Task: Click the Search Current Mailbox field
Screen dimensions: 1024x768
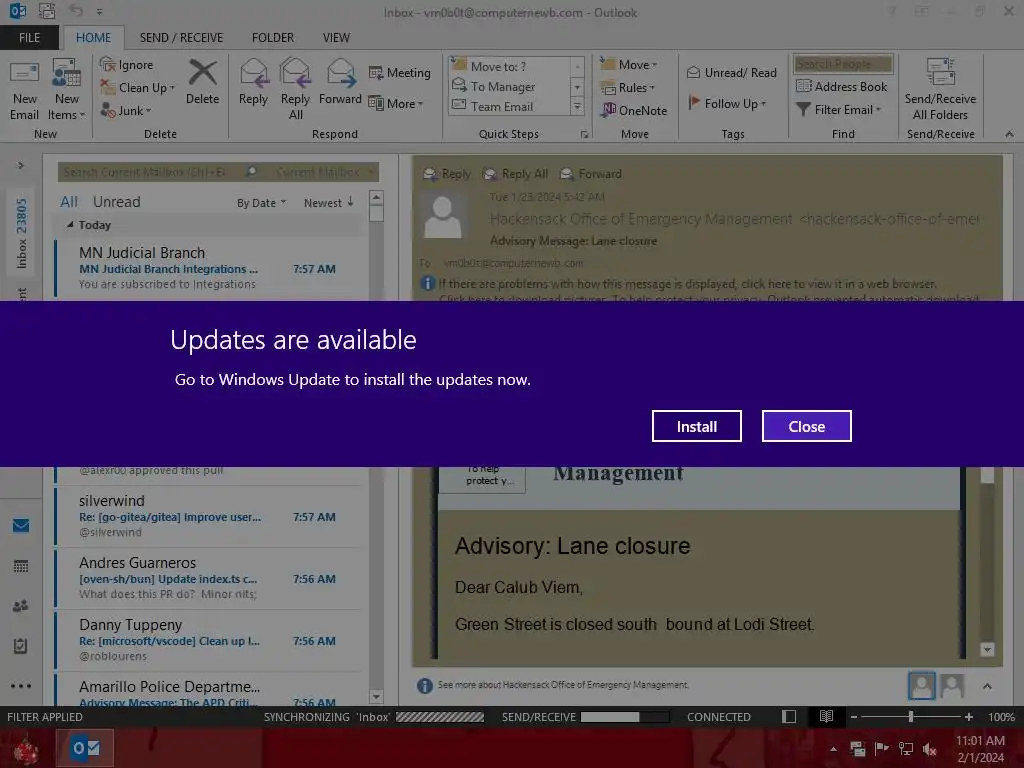Action: (x=151, y=172)
